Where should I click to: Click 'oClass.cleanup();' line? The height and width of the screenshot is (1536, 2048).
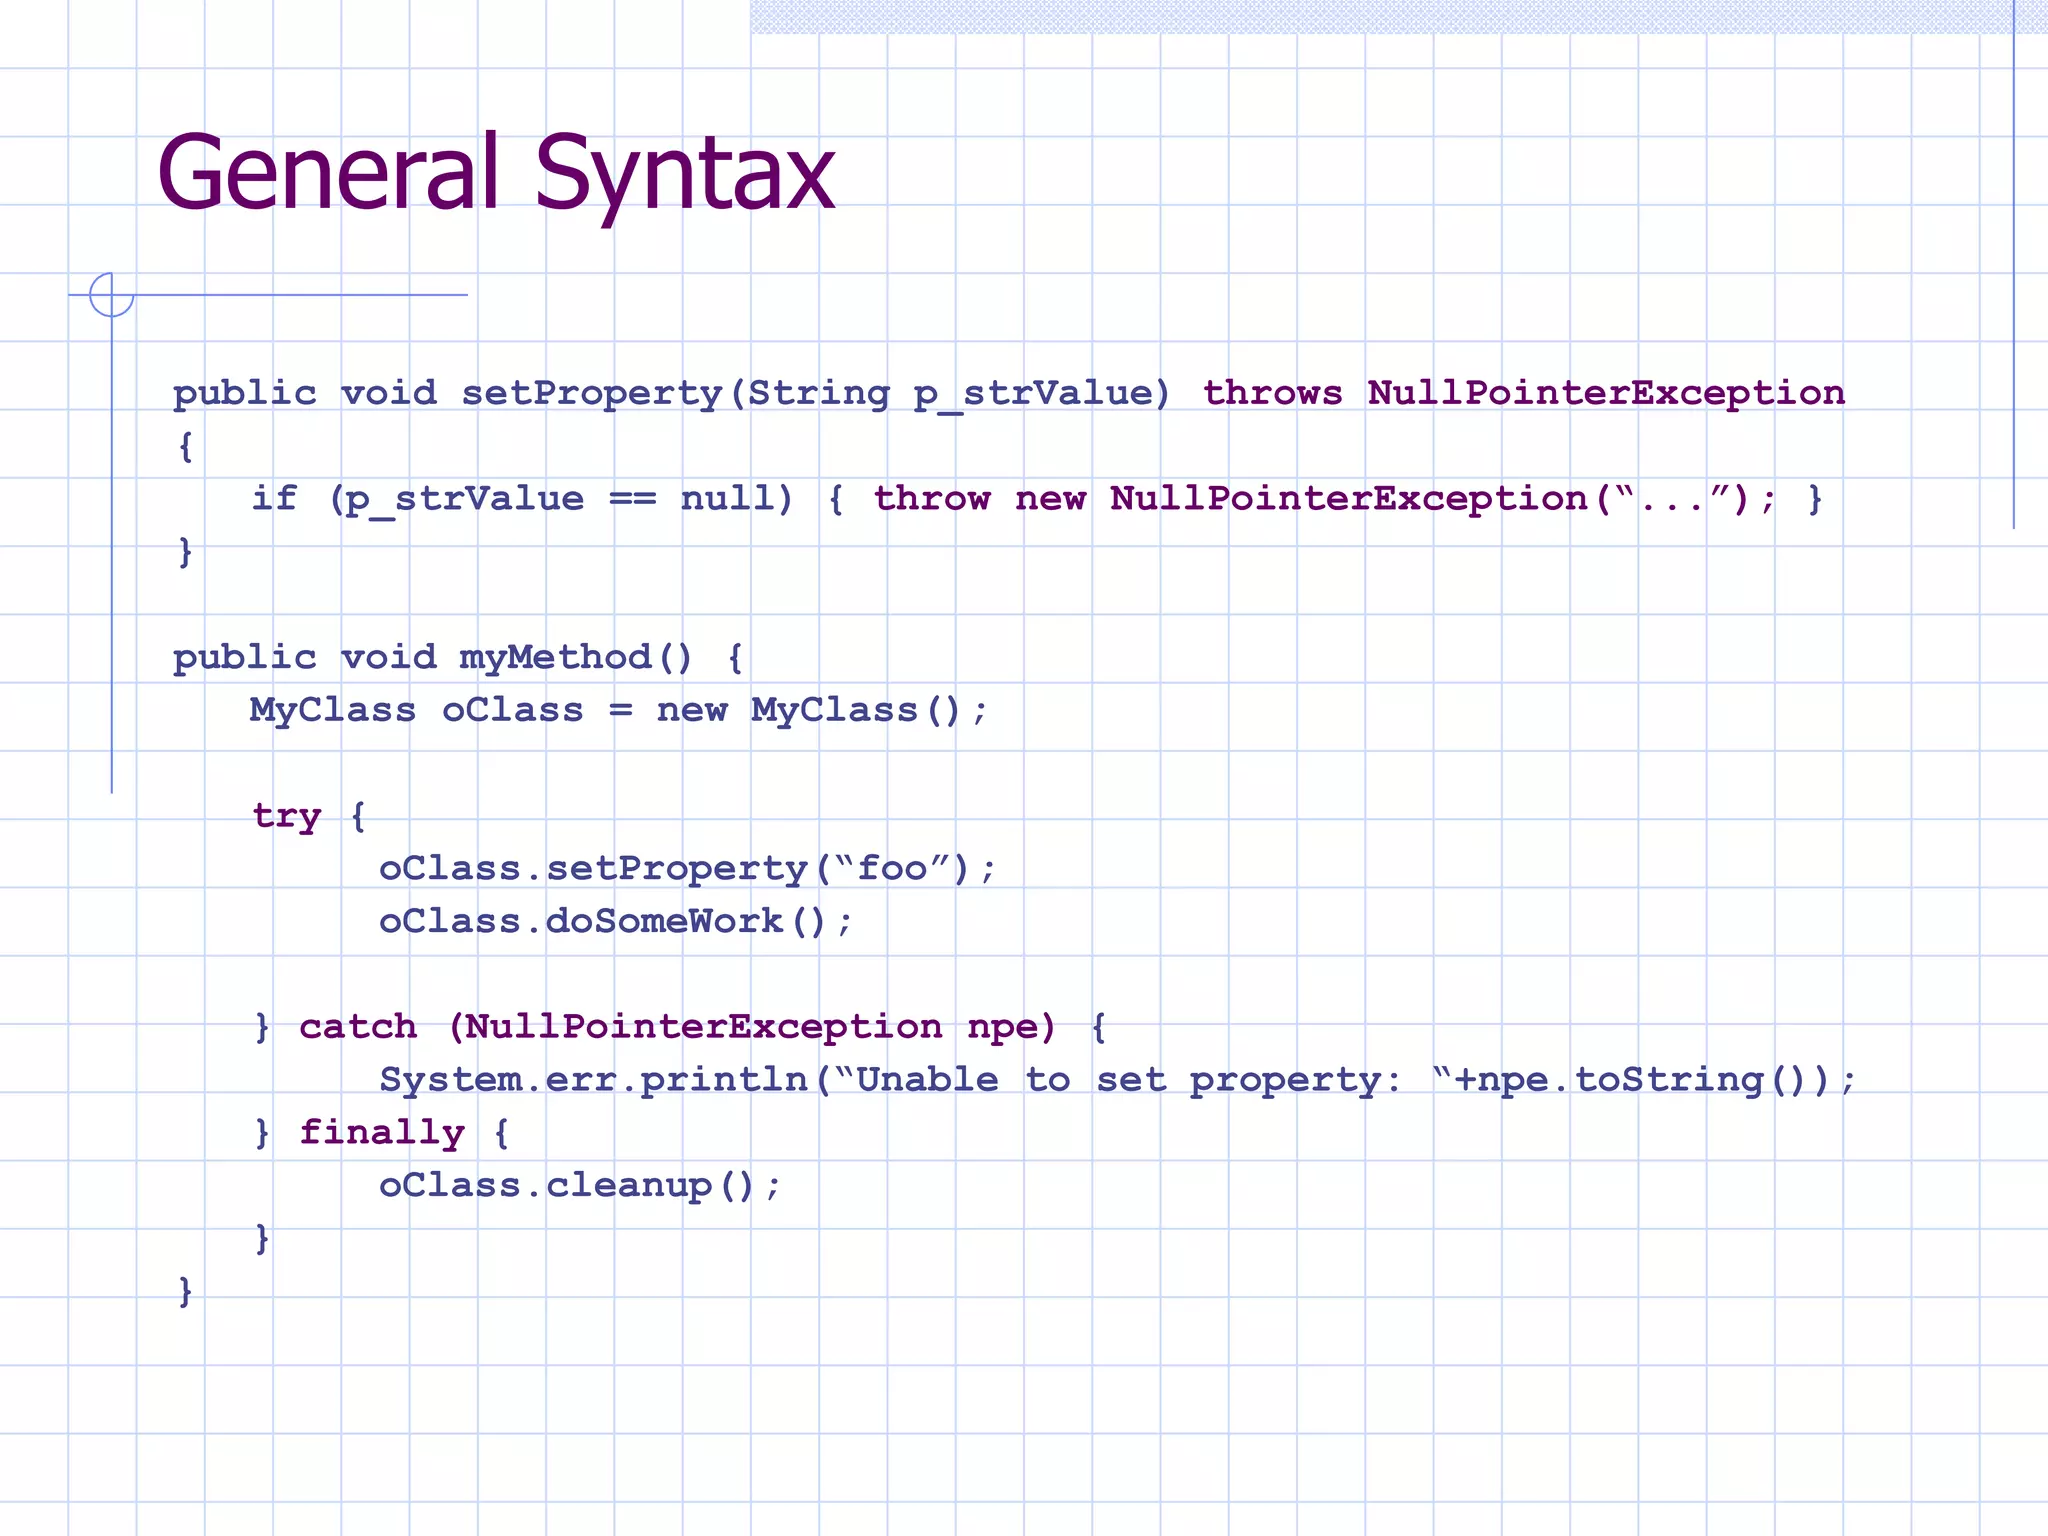580,1186
